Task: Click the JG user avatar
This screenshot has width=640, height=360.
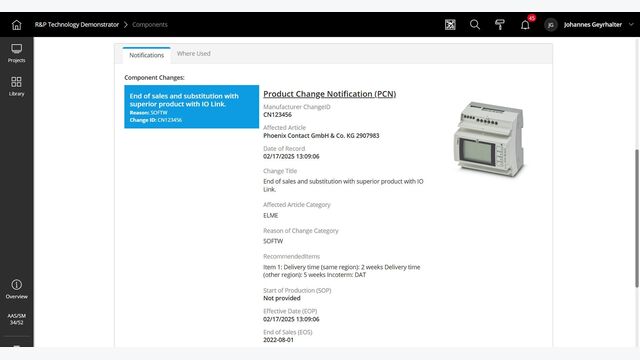Action: [551, 25]
